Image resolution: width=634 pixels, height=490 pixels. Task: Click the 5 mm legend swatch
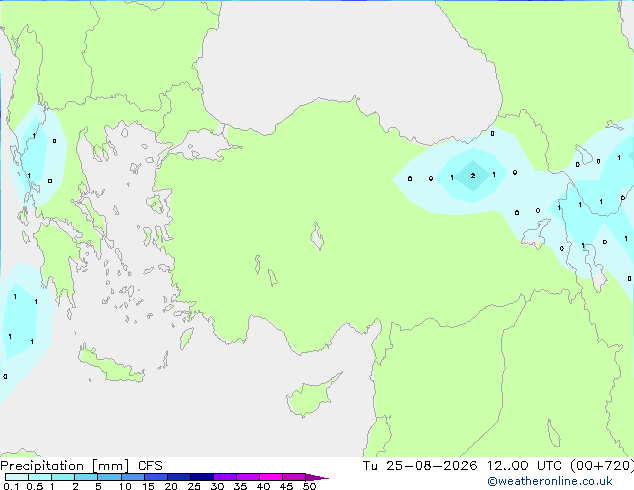(109, 477)
